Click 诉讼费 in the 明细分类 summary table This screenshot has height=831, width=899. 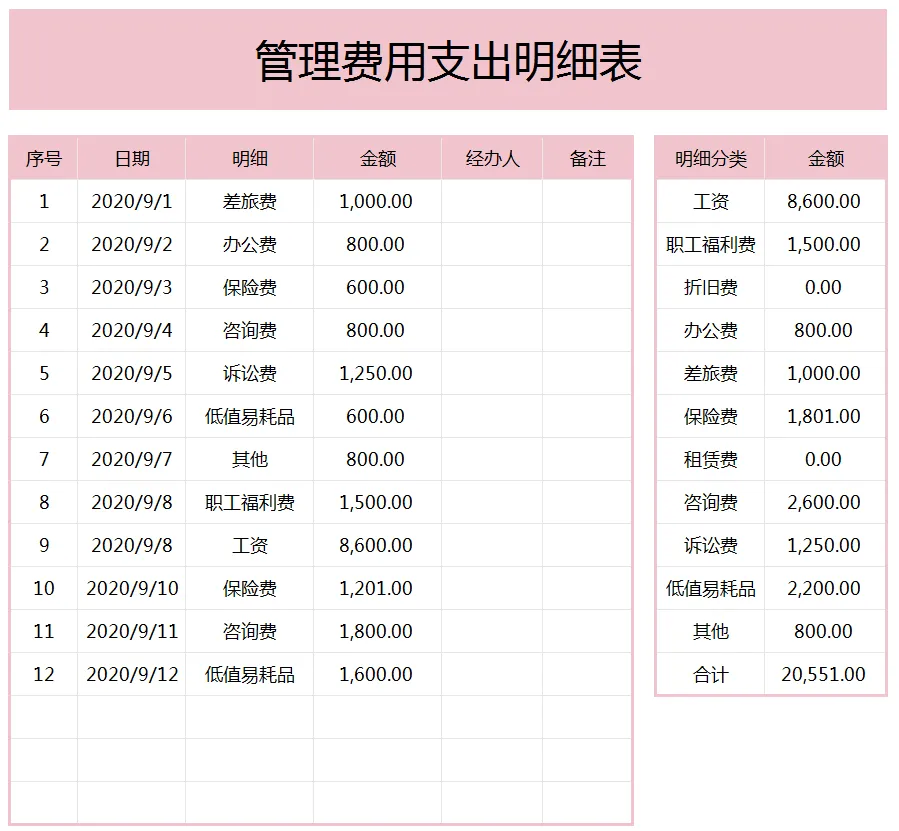(710, 545)
